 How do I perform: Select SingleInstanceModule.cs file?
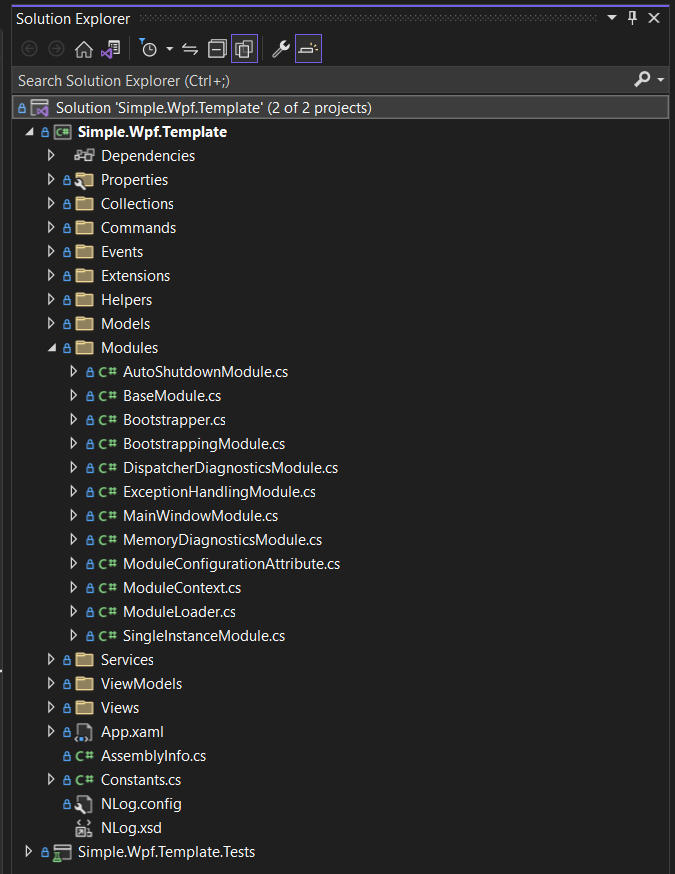coord(204,635)
